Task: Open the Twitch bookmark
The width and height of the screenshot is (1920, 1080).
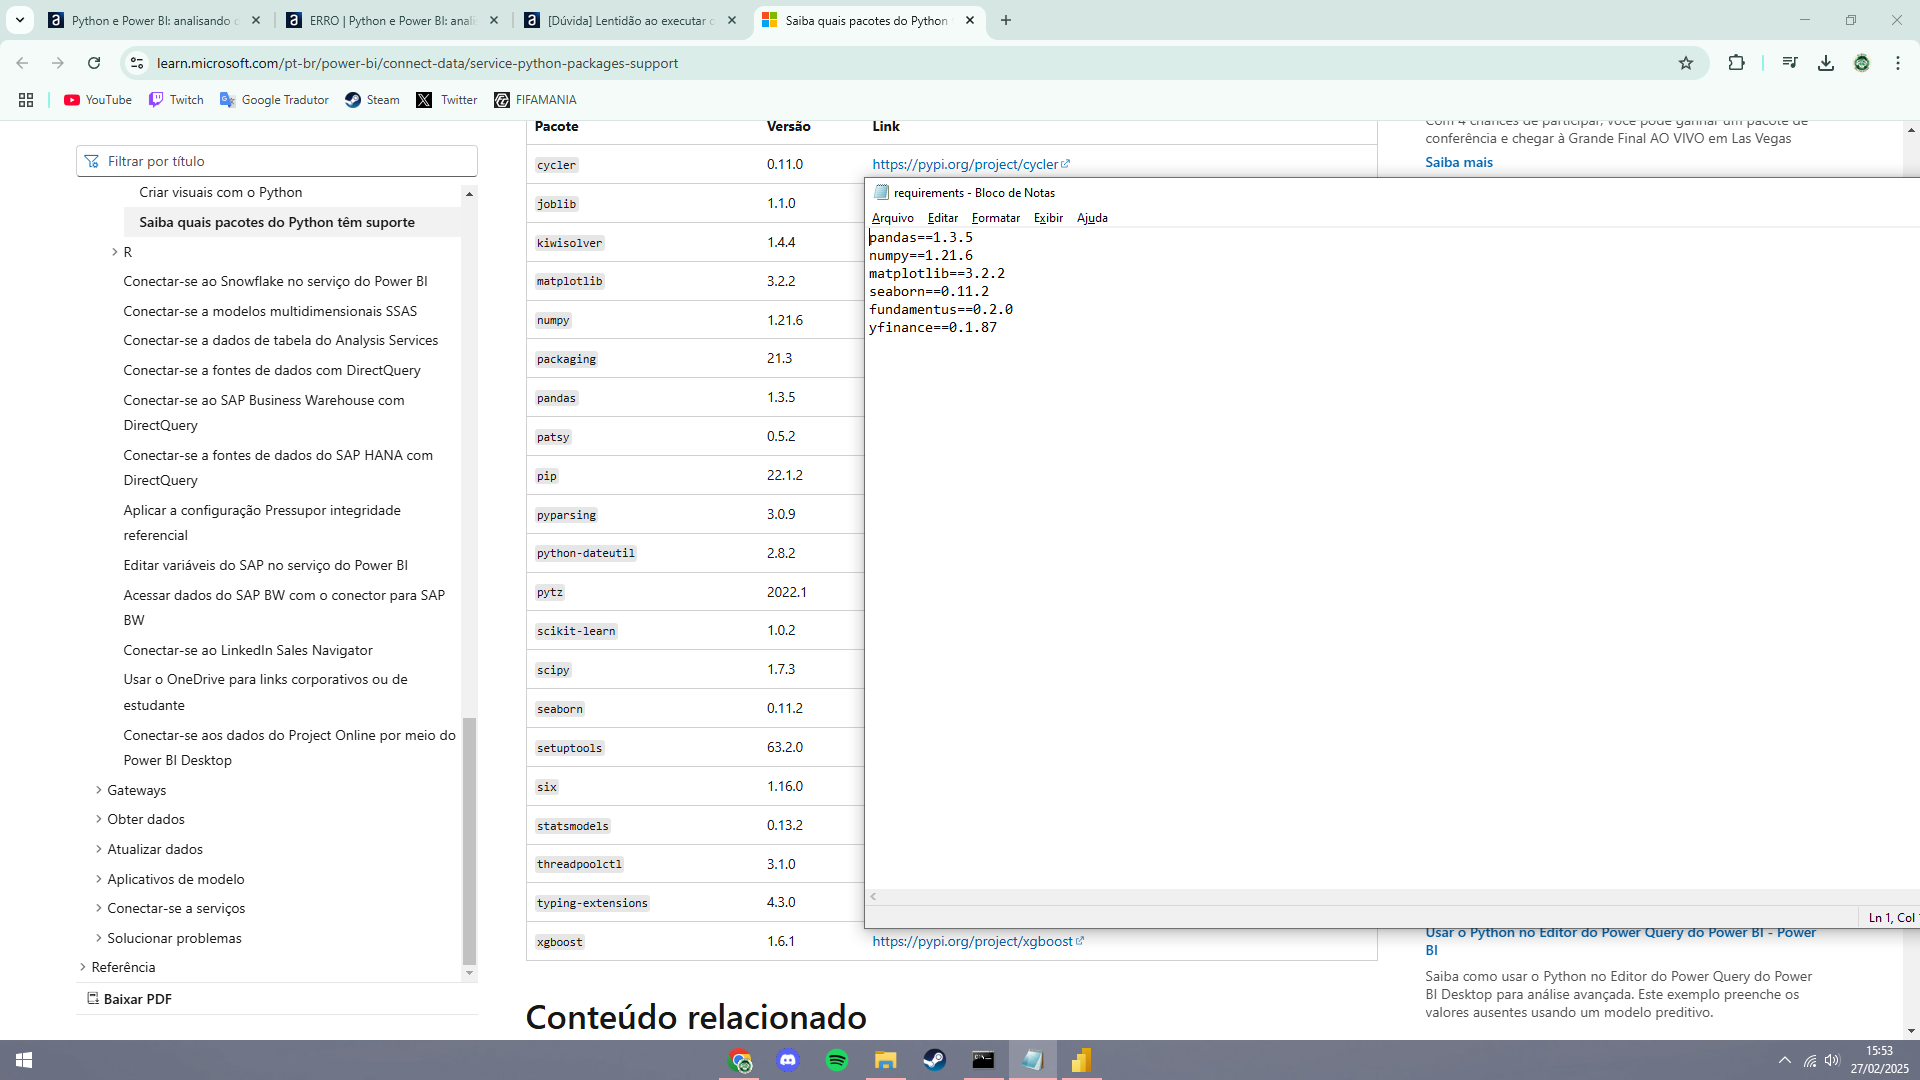Action: [176, 100]
